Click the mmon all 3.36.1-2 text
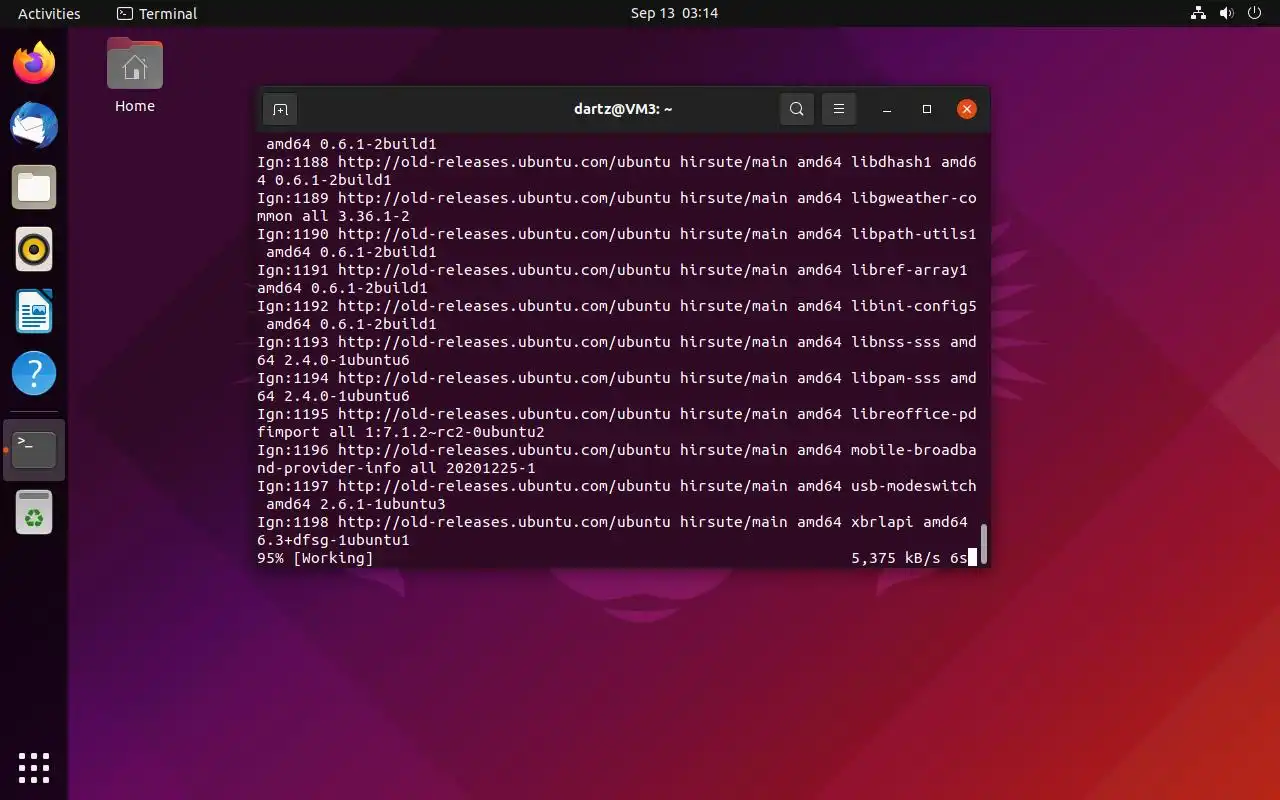This screenshot has width=1280, height=800. tap(333, 216)
